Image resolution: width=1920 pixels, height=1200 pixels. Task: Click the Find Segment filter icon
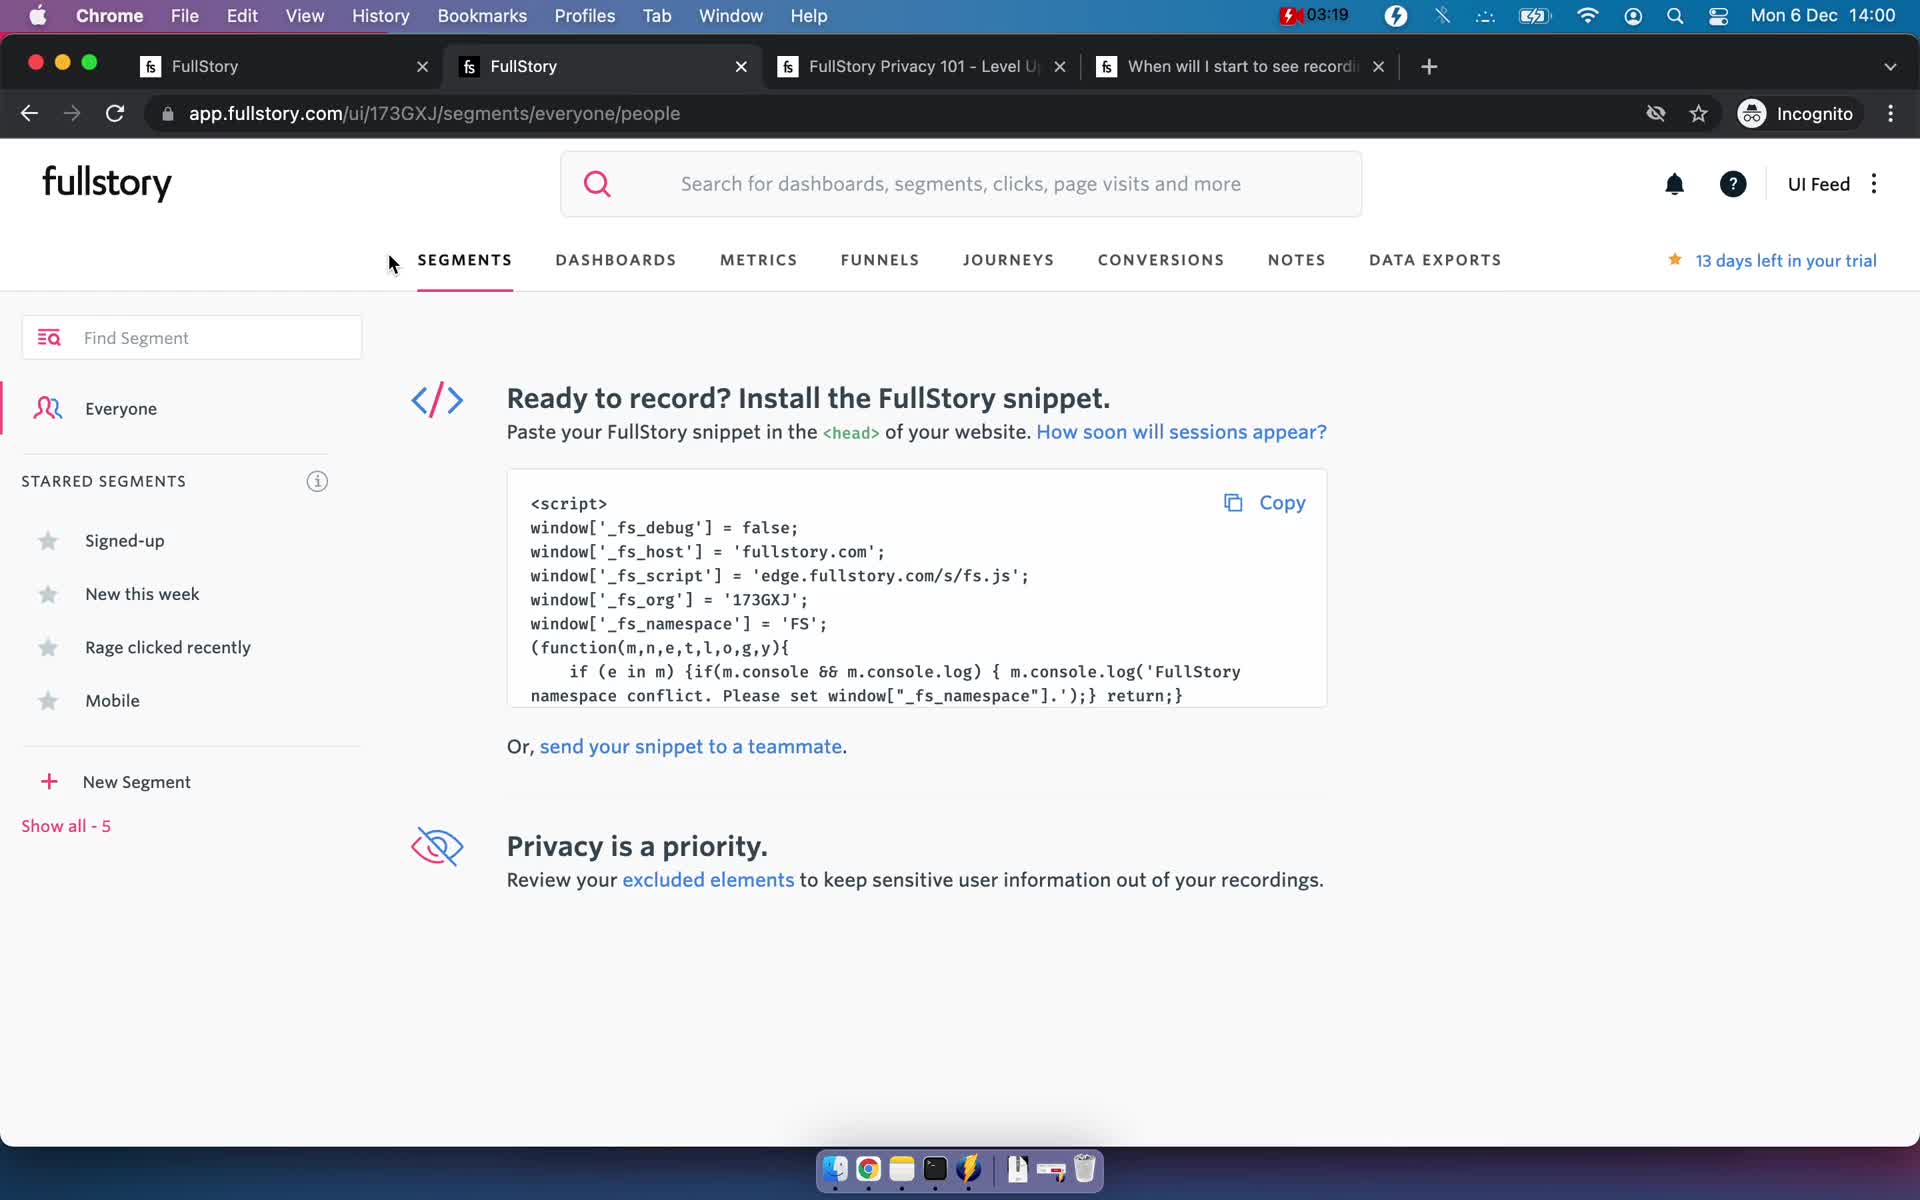pos(49,338)
